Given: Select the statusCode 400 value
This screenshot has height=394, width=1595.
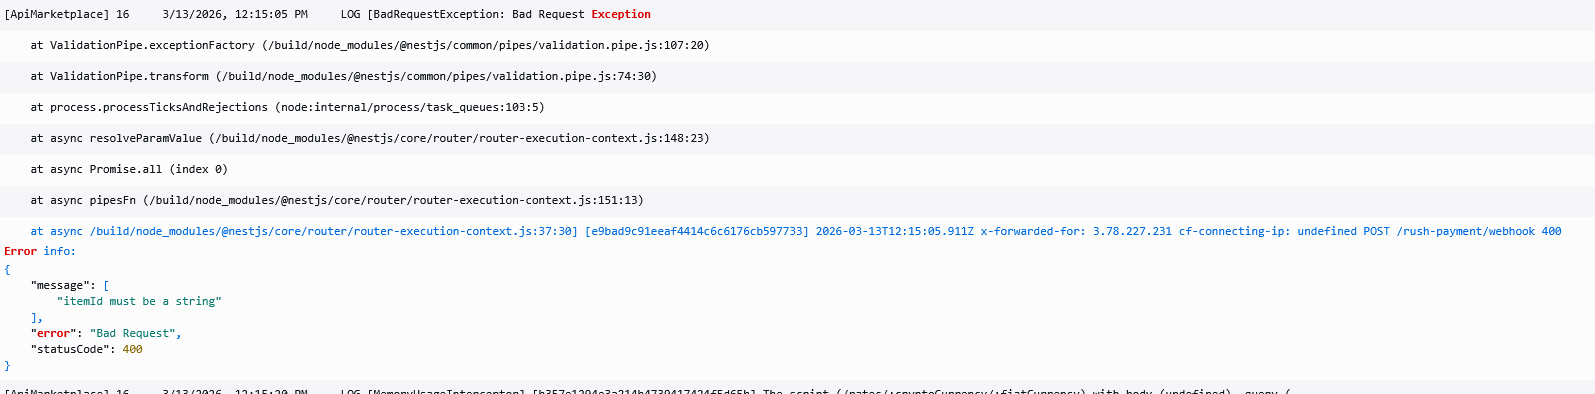Looking at the screenshot, I should 132,350.
